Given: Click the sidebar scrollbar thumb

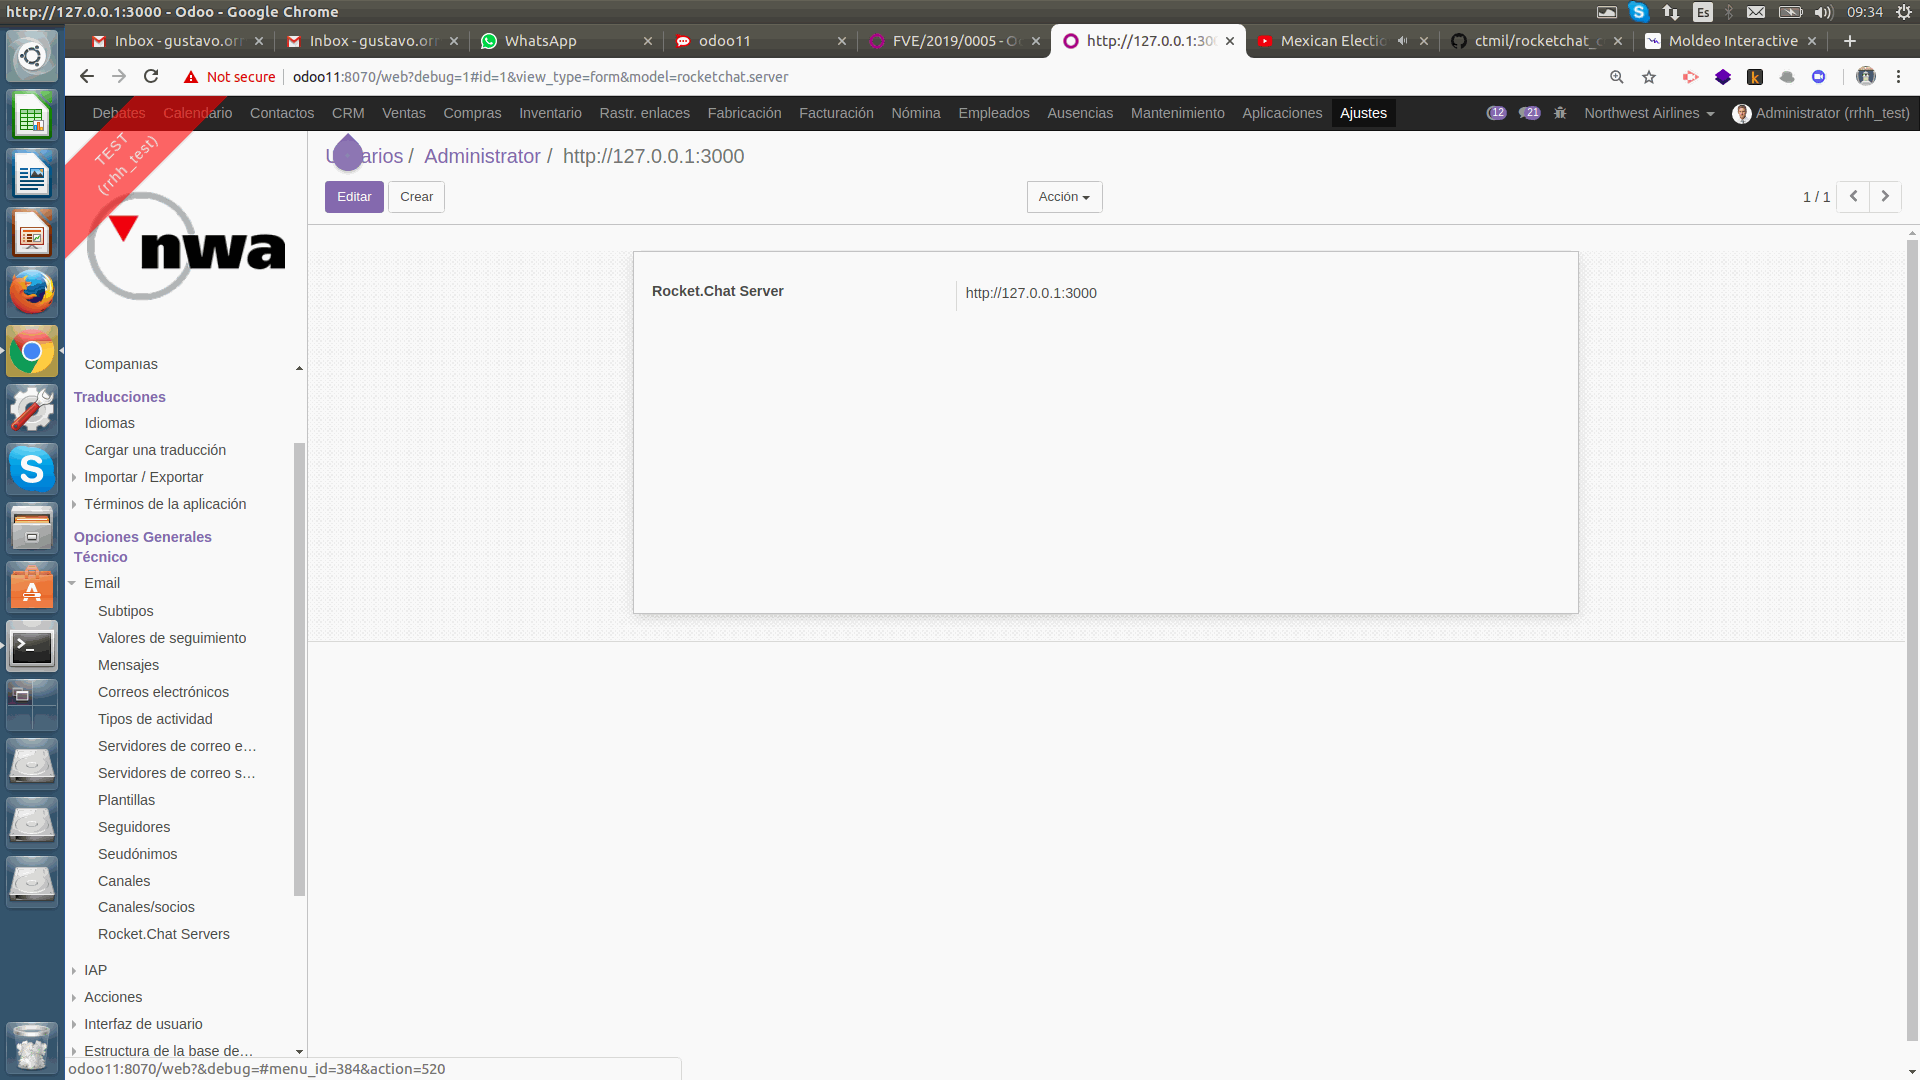Looking at the screenshot, I should 299,668.
